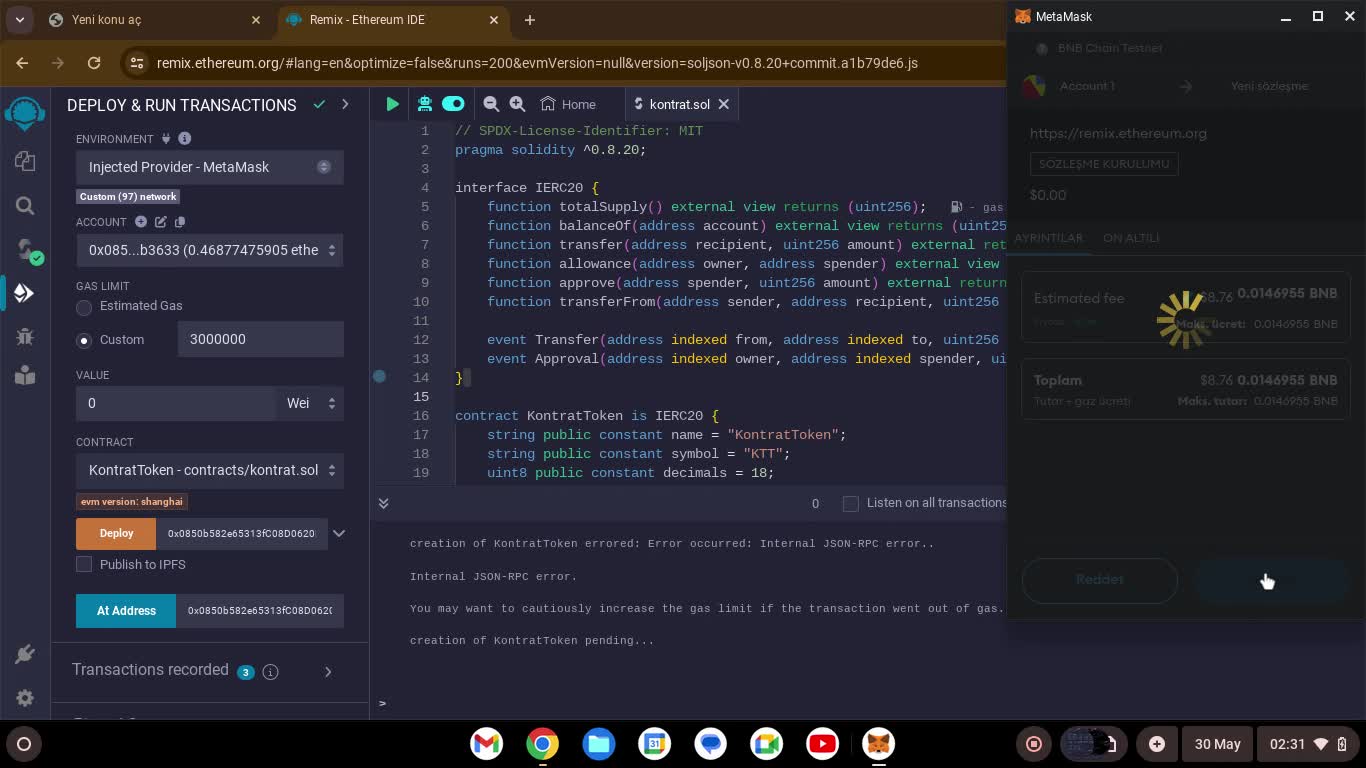Open the Debugger bug icon
1366x768 pixels.
[25, 337]
